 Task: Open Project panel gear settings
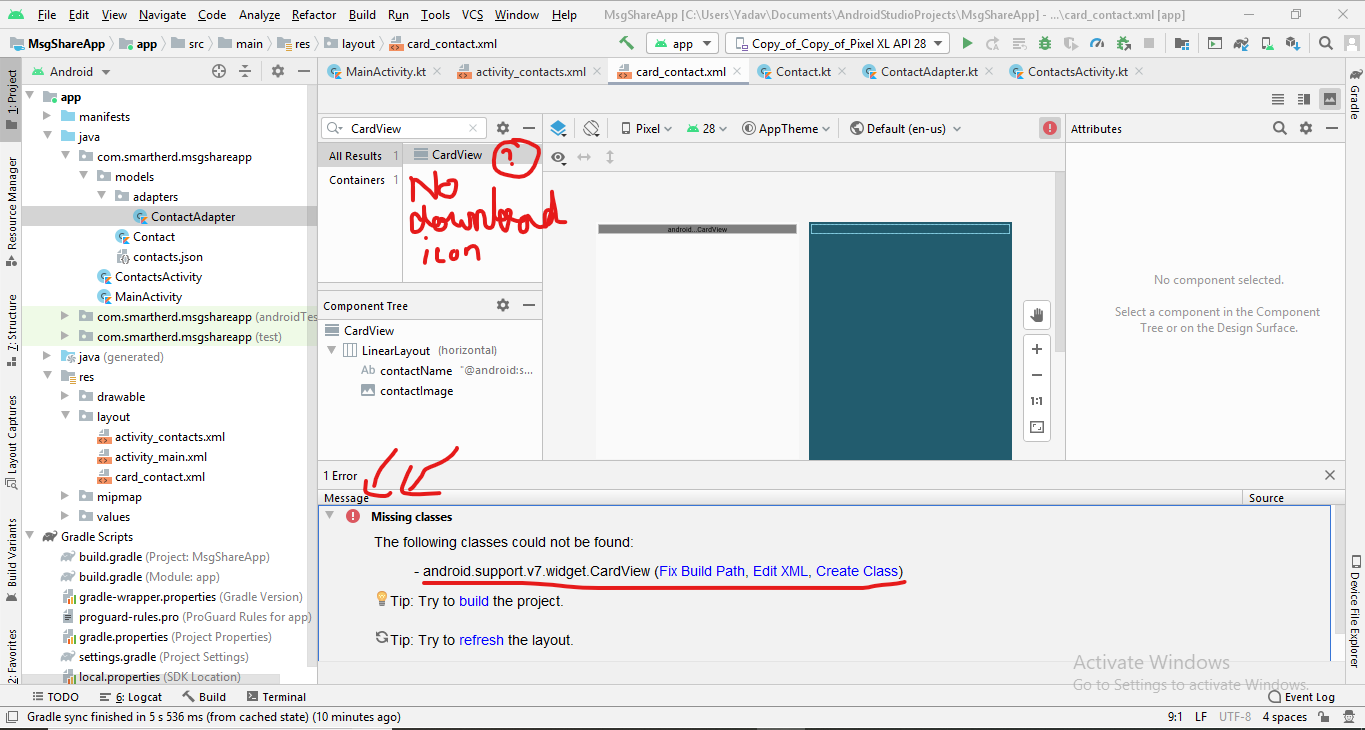(277, 71)
